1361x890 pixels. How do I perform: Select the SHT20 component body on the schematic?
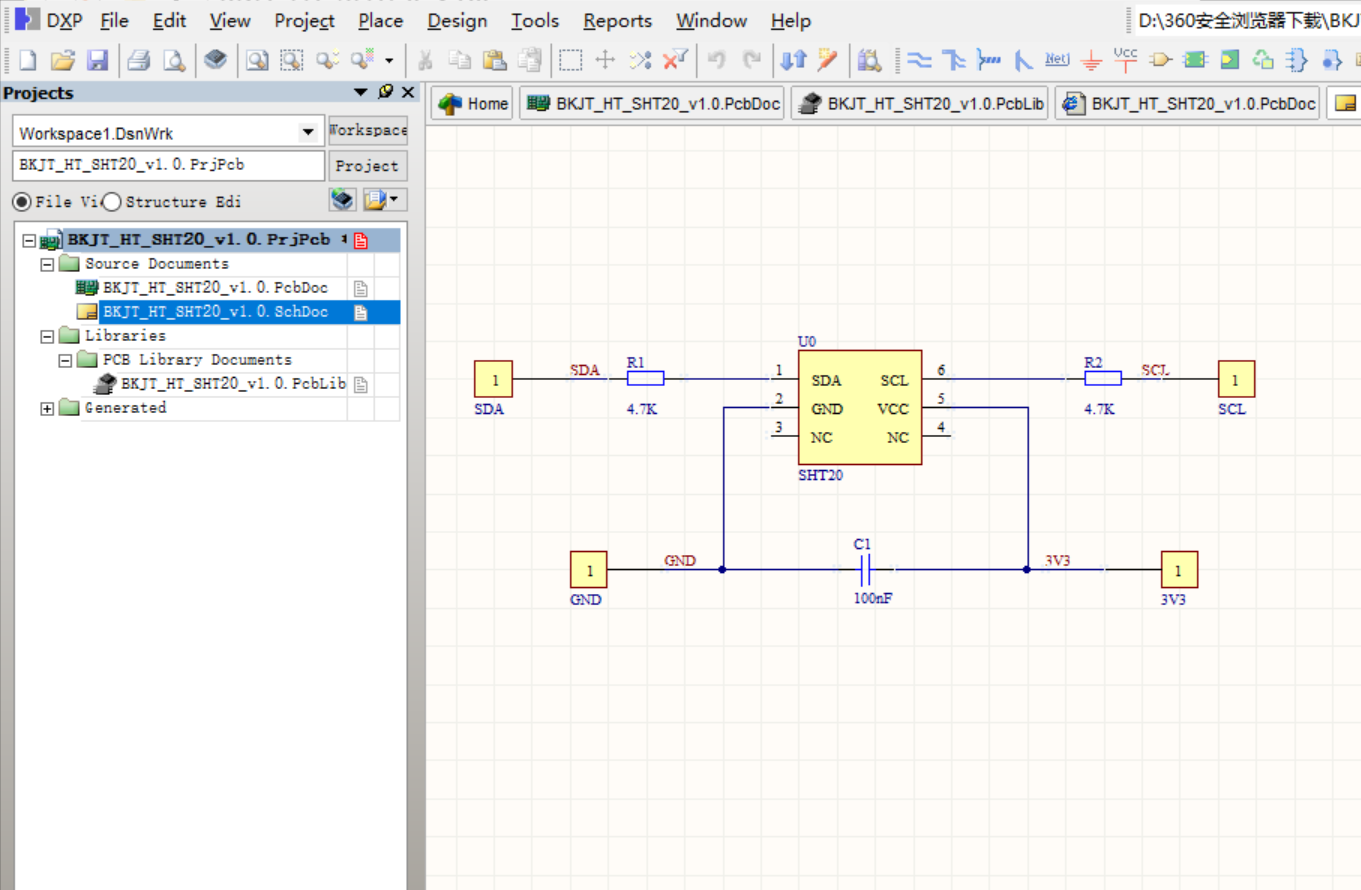pyautogui.click(x=859, y=407)
